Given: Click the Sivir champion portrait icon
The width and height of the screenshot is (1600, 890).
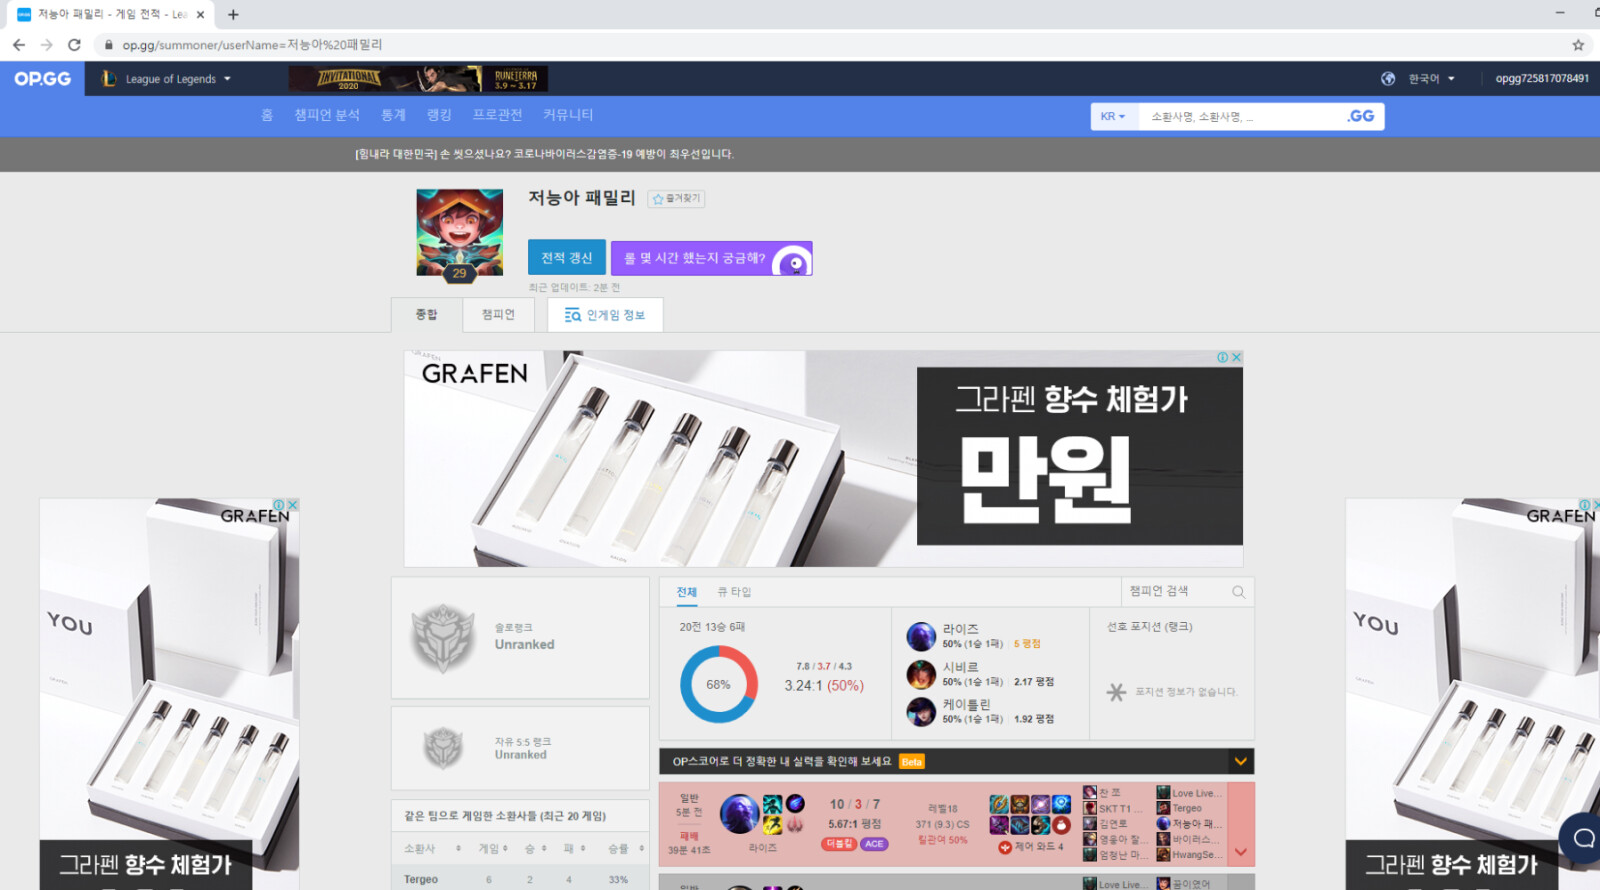Looking at the screenshot, I should [921, 674].
